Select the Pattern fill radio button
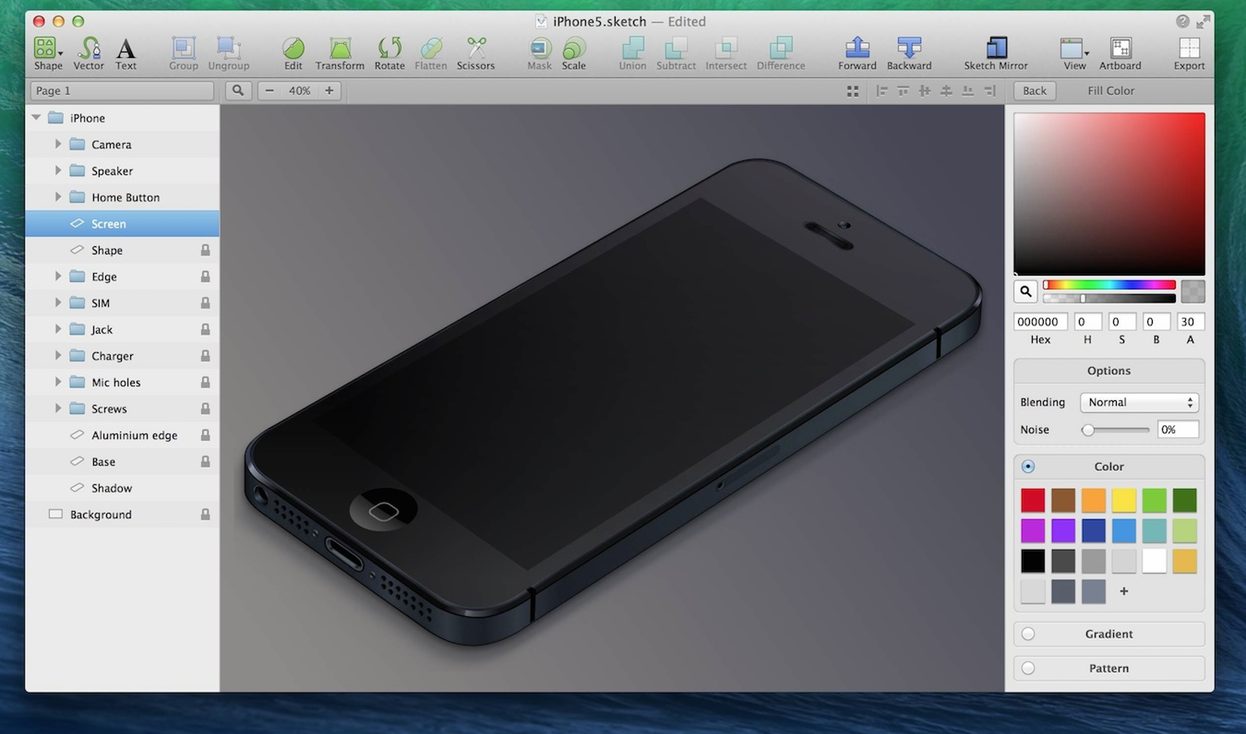This screenshot has width=1246, height=734. pos(1028,668)
